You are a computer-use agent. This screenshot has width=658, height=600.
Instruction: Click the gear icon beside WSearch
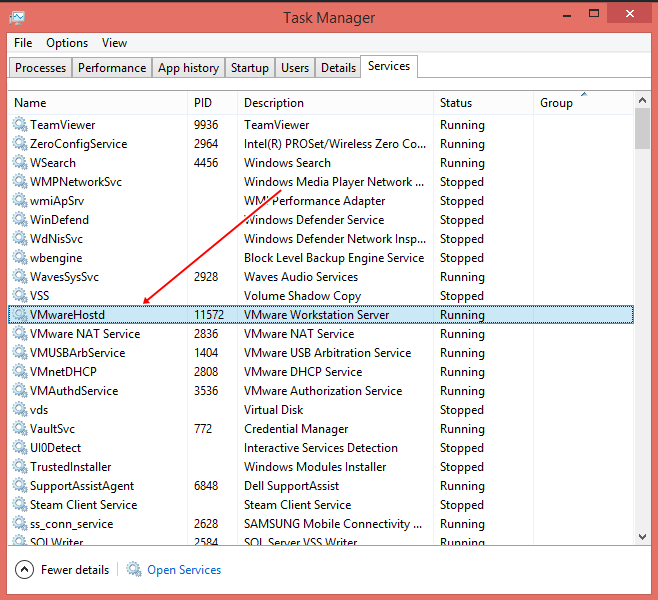(x=20, y=162)
